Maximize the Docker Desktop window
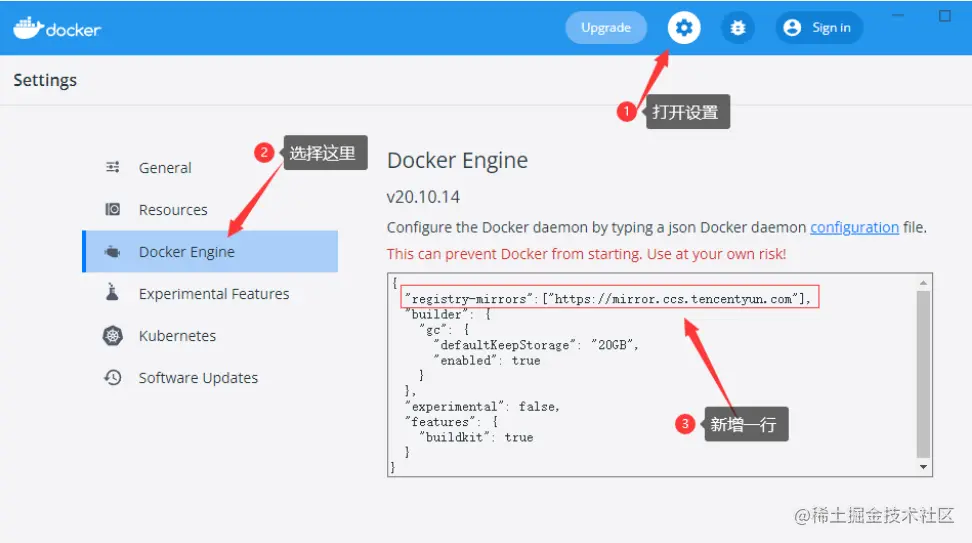The image size is (972, 543). point(944,15)
